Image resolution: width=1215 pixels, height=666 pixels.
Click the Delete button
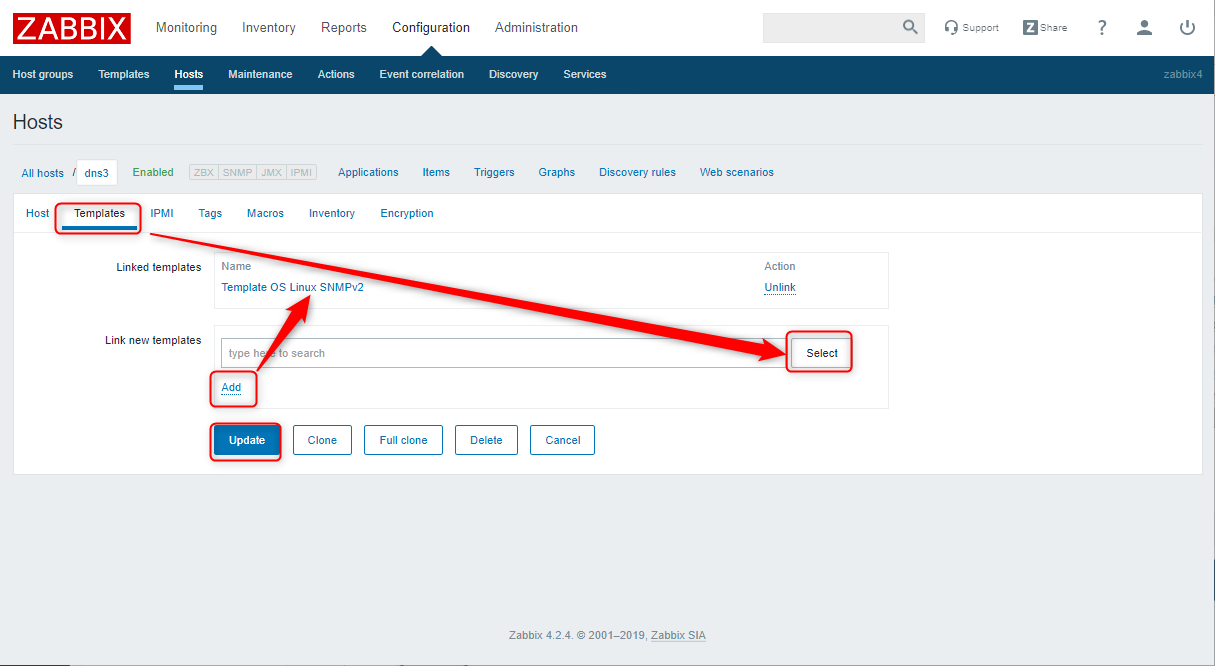[486, 440]
